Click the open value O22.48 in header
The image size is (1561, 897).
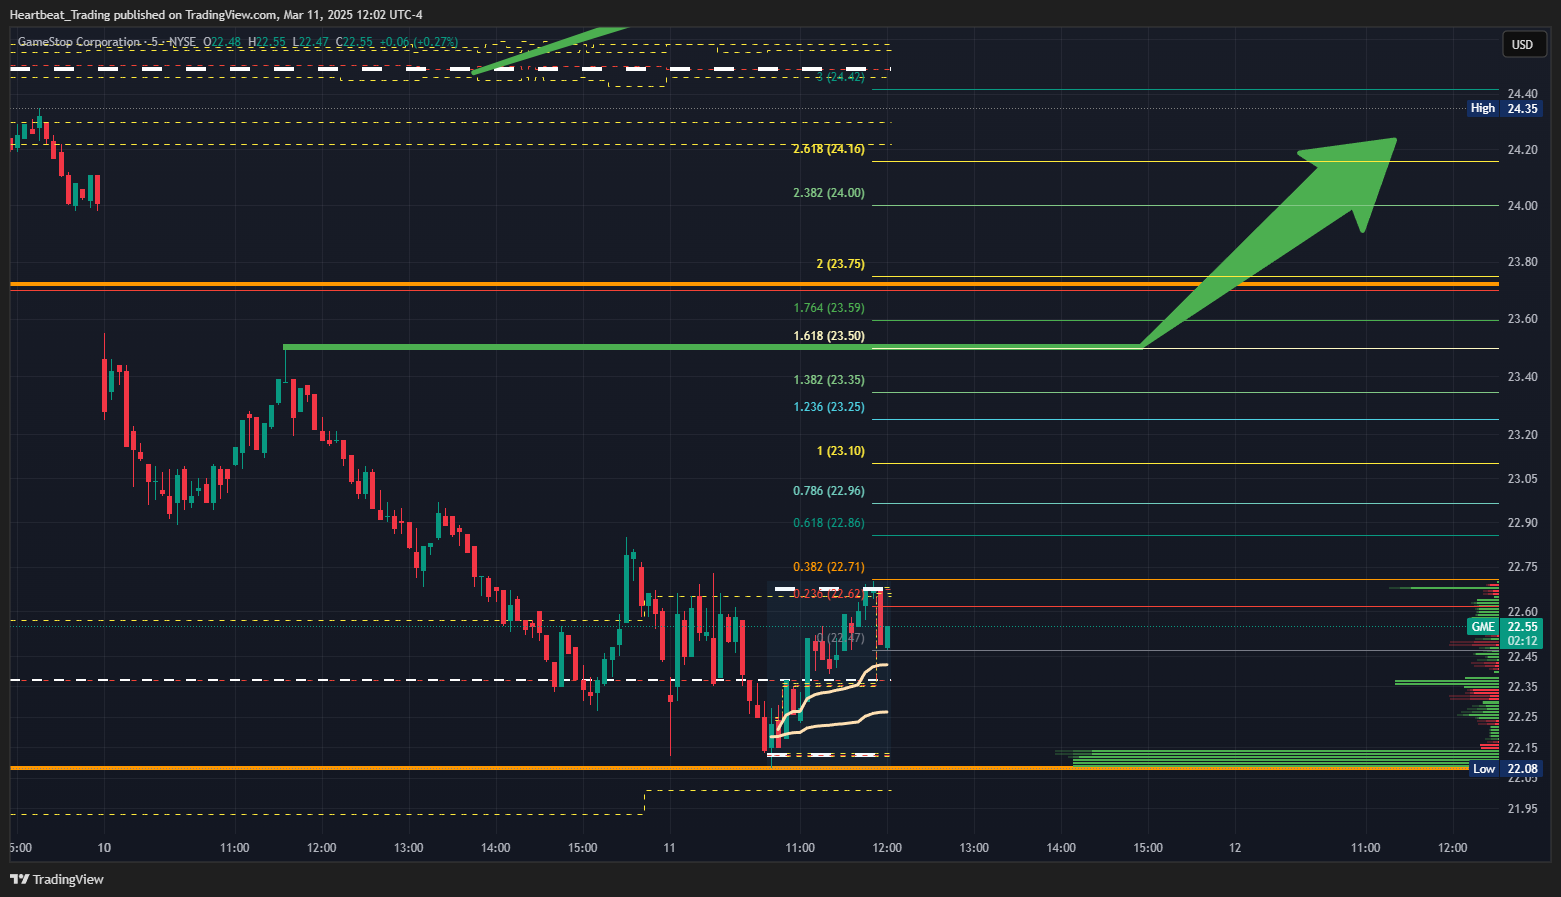coord(222,42)
